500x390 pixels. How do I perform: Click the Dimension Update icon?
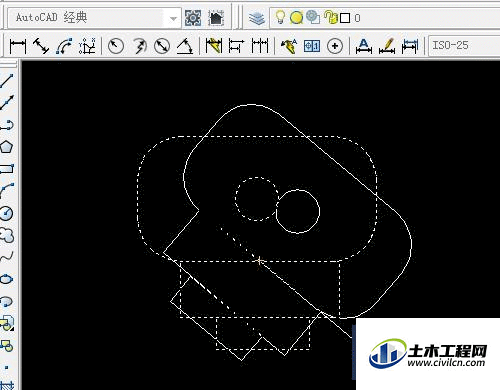tap(410, 46)
